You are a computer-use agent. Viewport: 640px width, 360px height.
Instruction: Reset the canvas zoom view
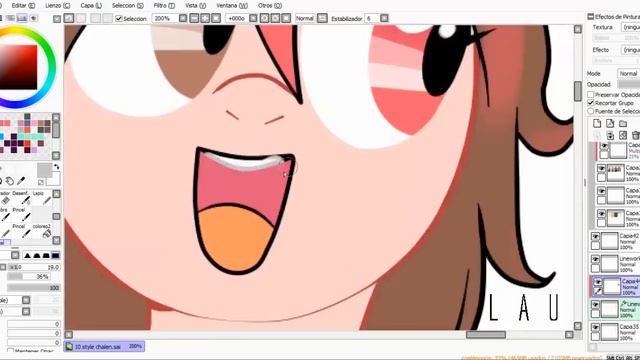click(216, 18)
